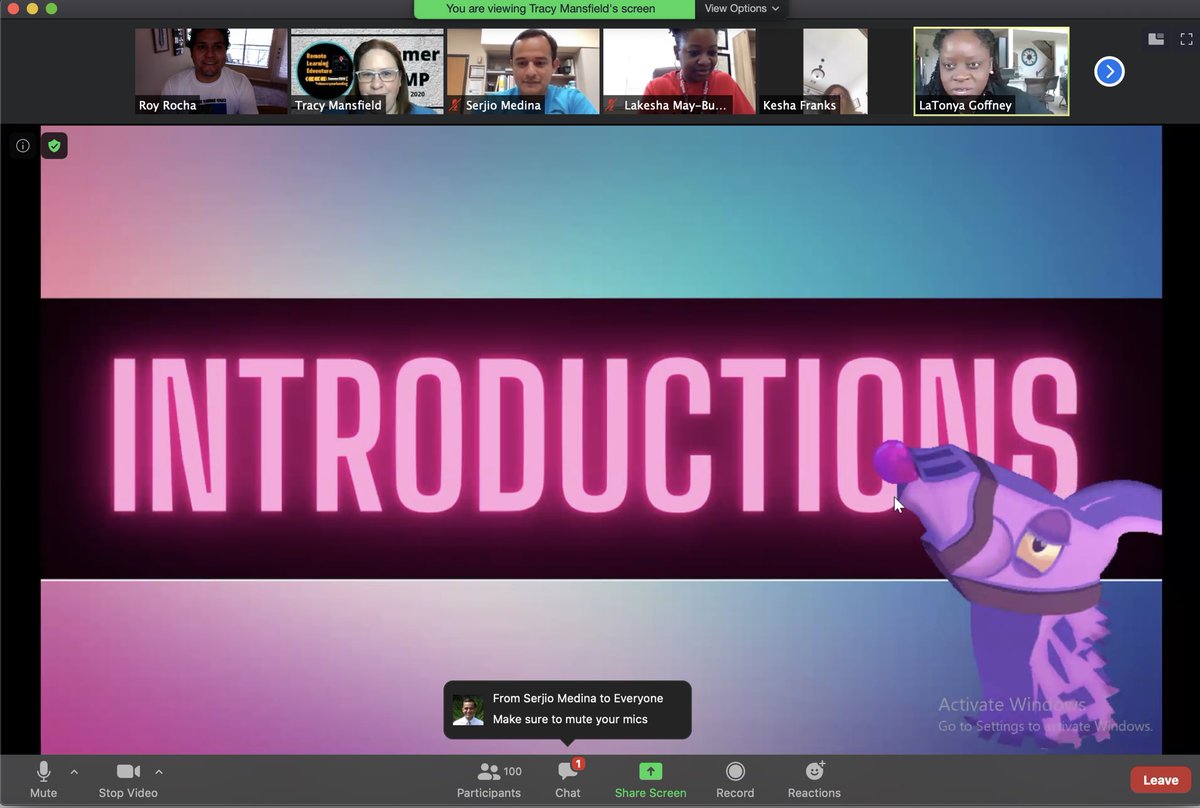1200x808 pixels.
Task: Show next page of video thumbnails
Action: [1109, 71]
